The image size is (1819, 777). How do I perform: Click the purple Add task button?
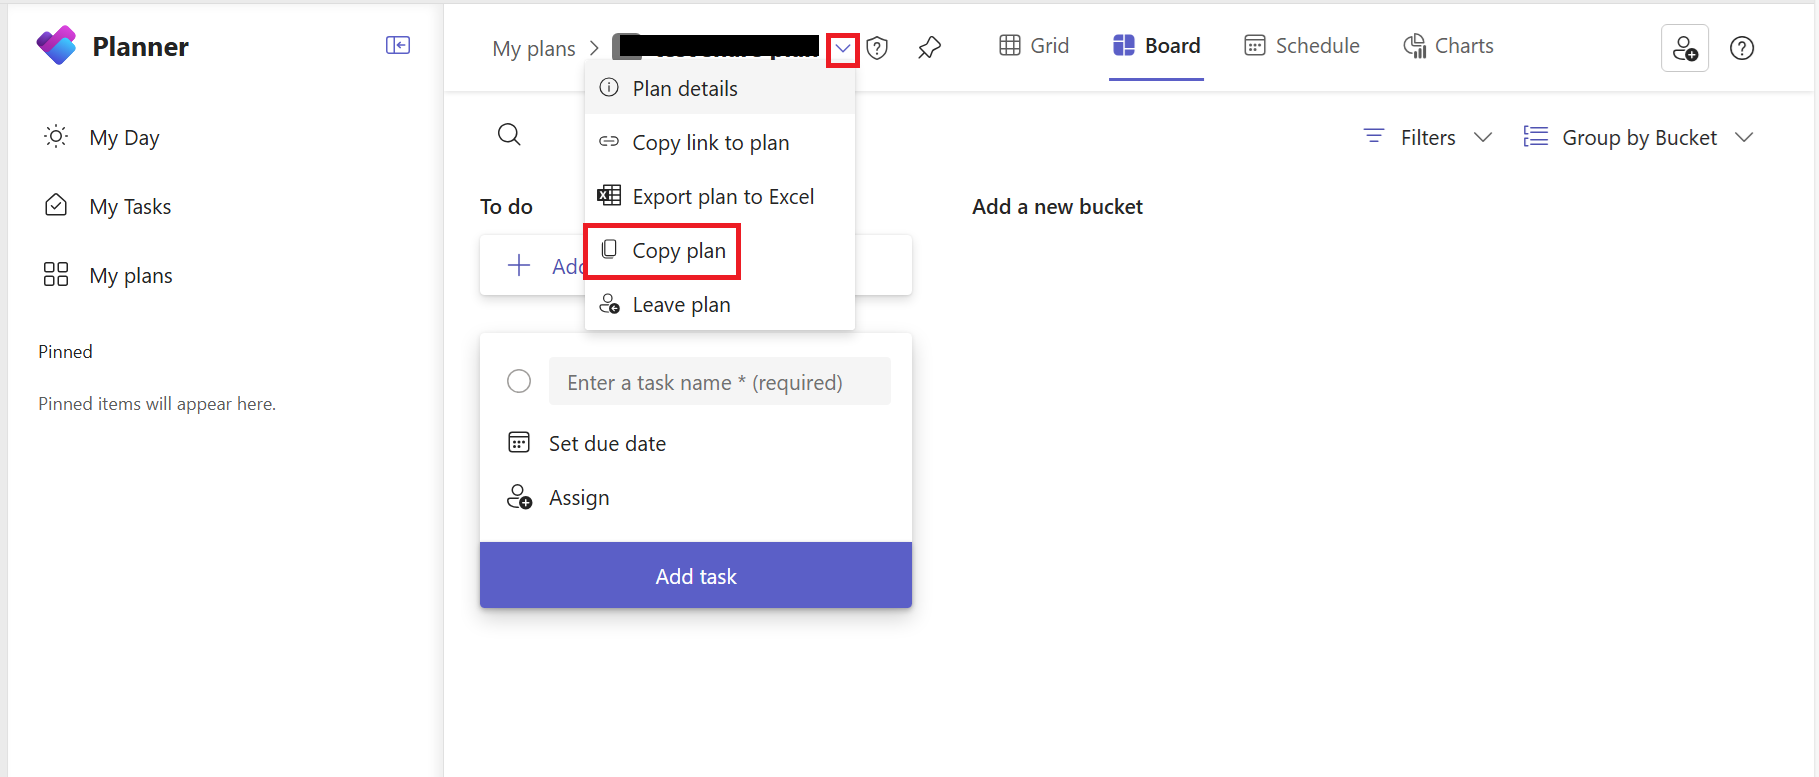pyautogui.click(x=696, y=575)
